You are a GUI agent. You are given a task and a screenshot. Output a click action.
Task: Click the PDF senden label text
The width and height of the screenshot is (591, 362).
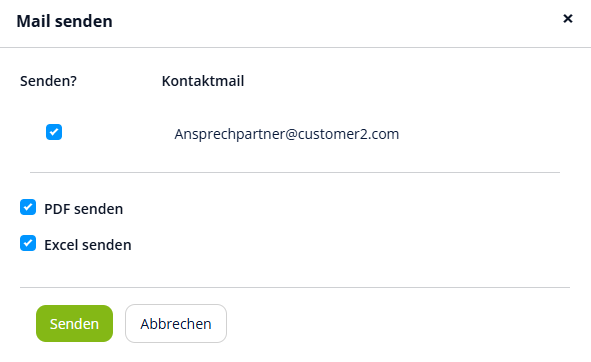pos(84,209)
